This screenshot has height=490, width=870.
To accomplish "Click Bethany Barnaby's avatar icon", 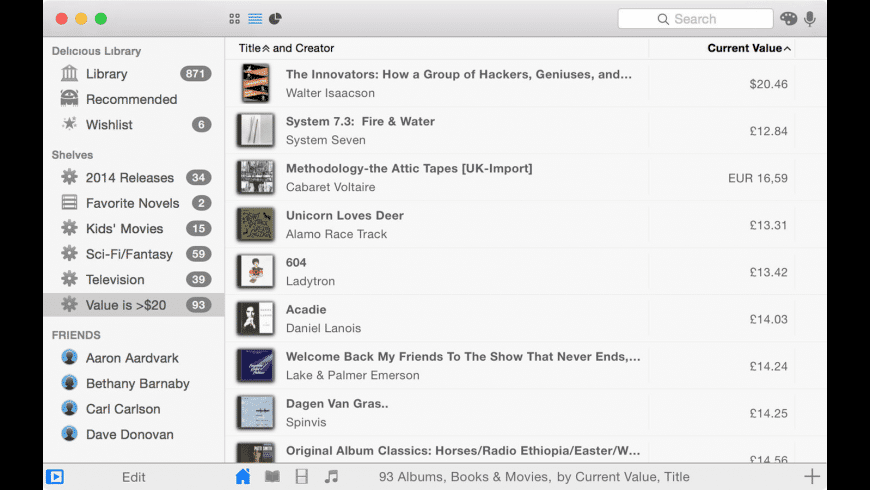I will pos(69,382).
